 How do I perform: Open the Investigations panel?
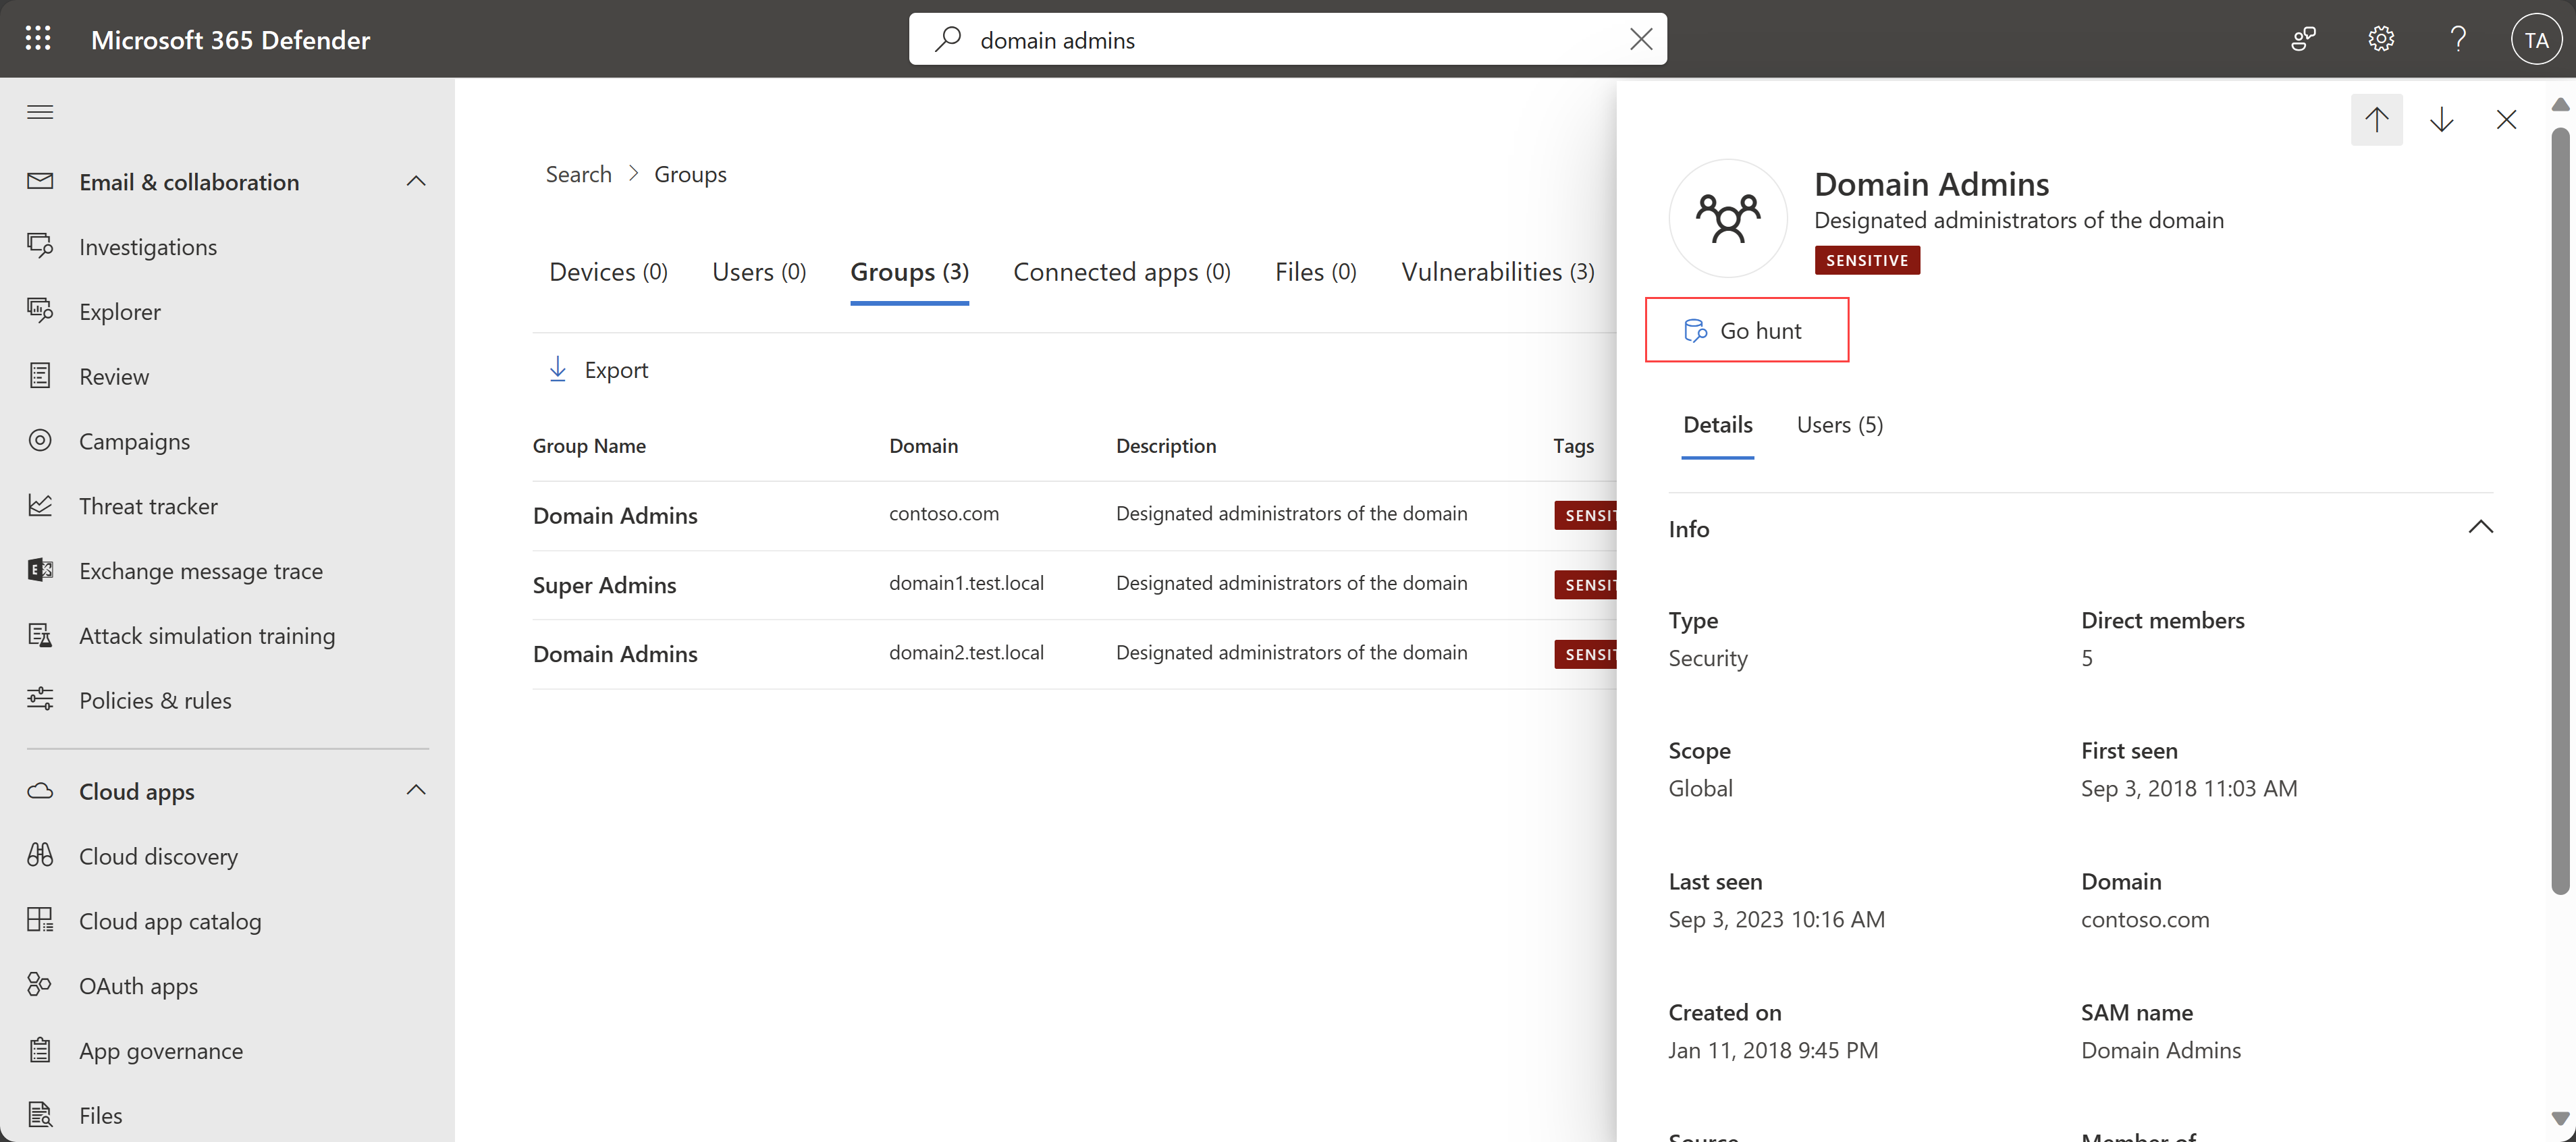[146, 245]
